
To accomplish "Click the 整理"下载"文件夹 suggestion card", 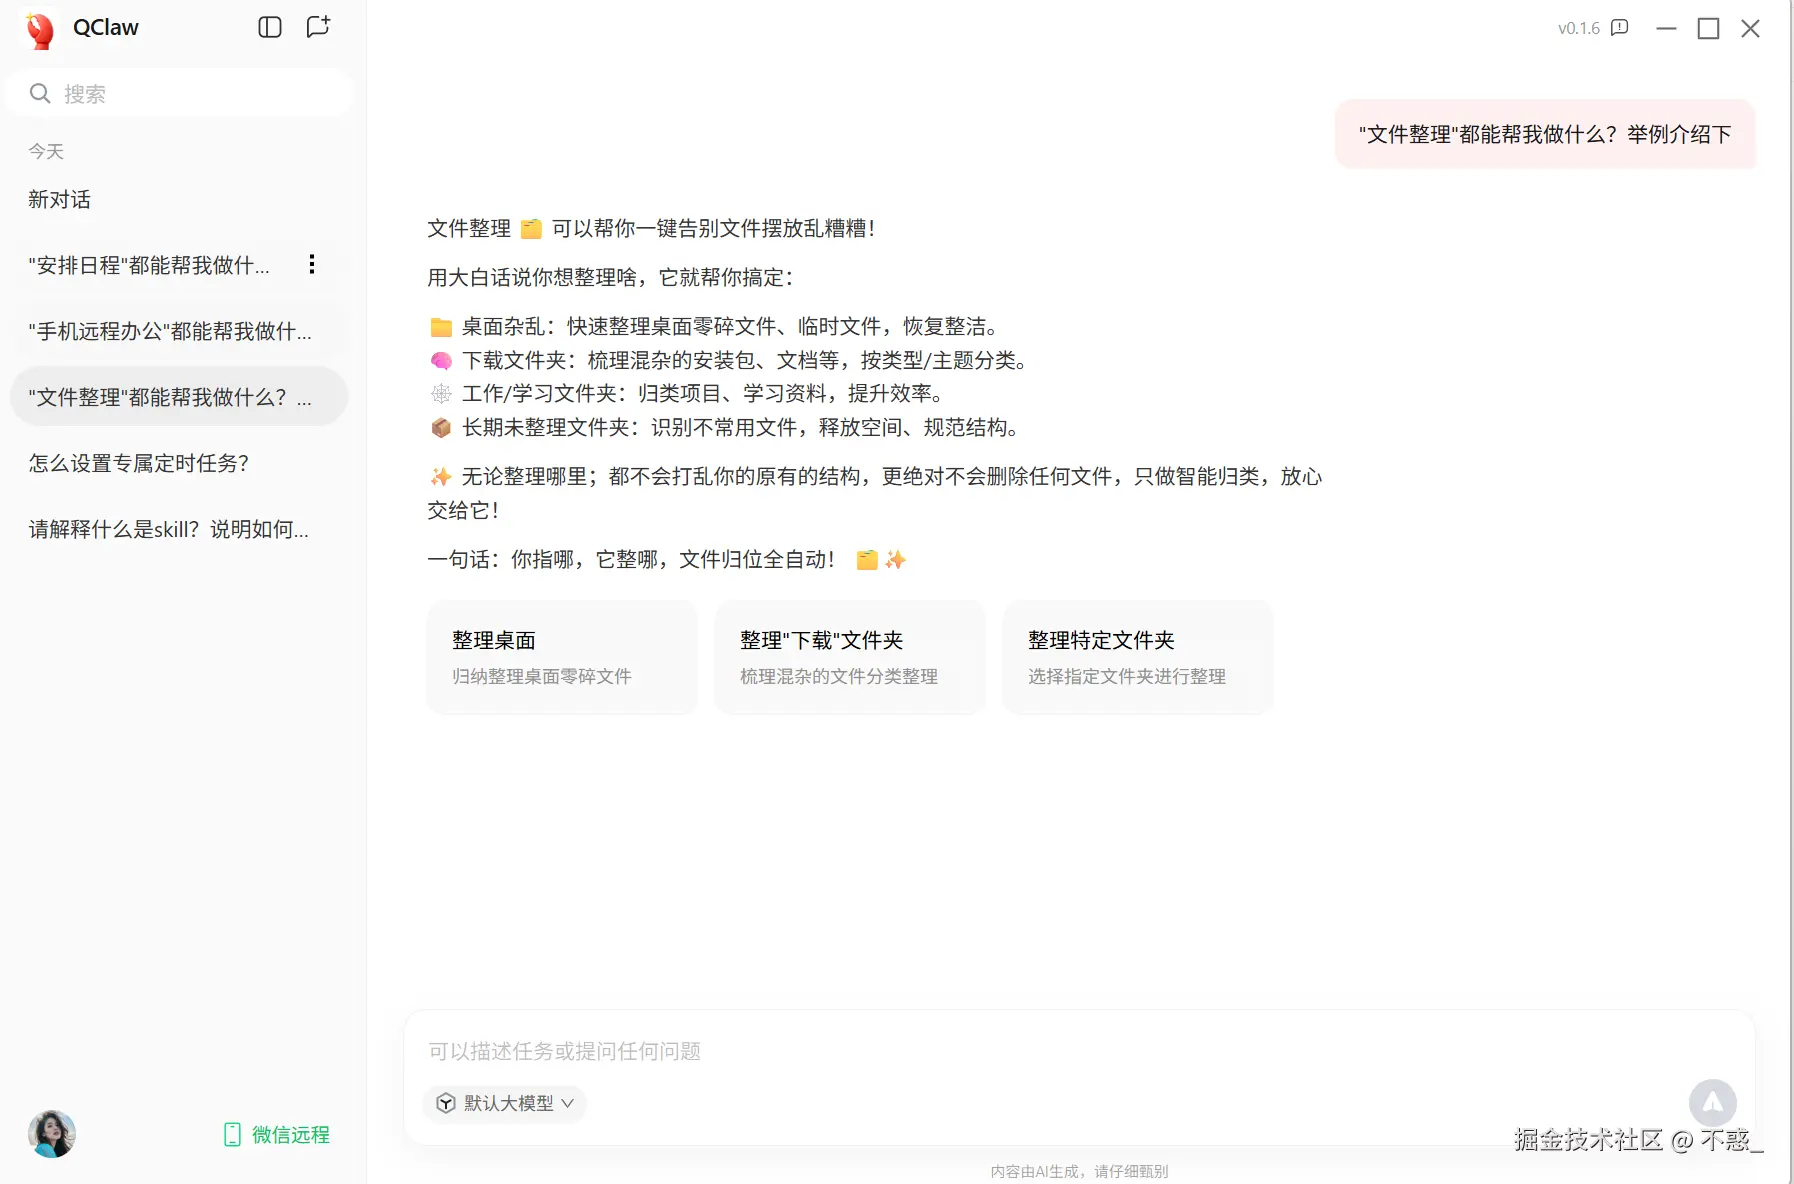I will coord(850,657).
